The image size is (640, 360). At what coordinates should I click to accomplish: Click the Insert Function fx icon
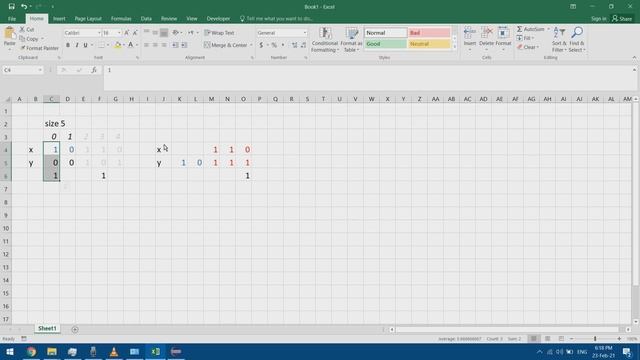tap(94, 70)
